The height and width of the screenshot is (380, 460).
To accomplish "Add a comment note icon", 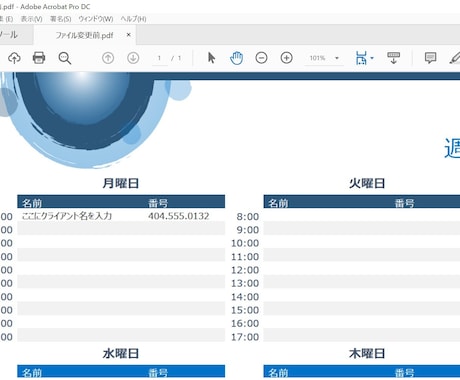I will point(430,58).
